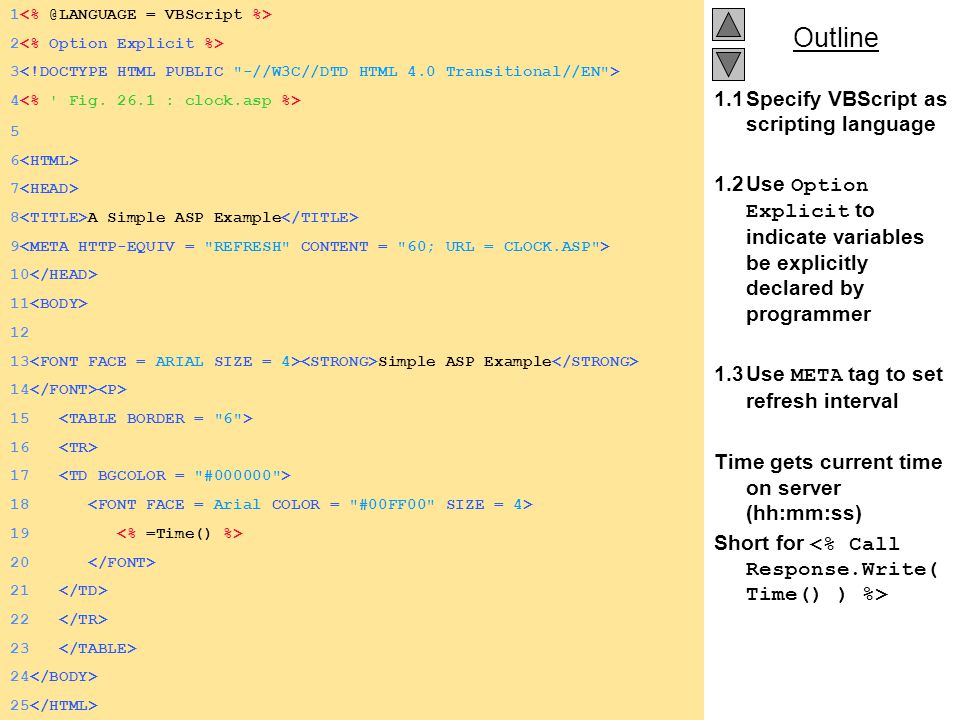Select outline item 1.2 Use Option Explicit
This screenshot has height=720, width=960.
pos(819,249)
